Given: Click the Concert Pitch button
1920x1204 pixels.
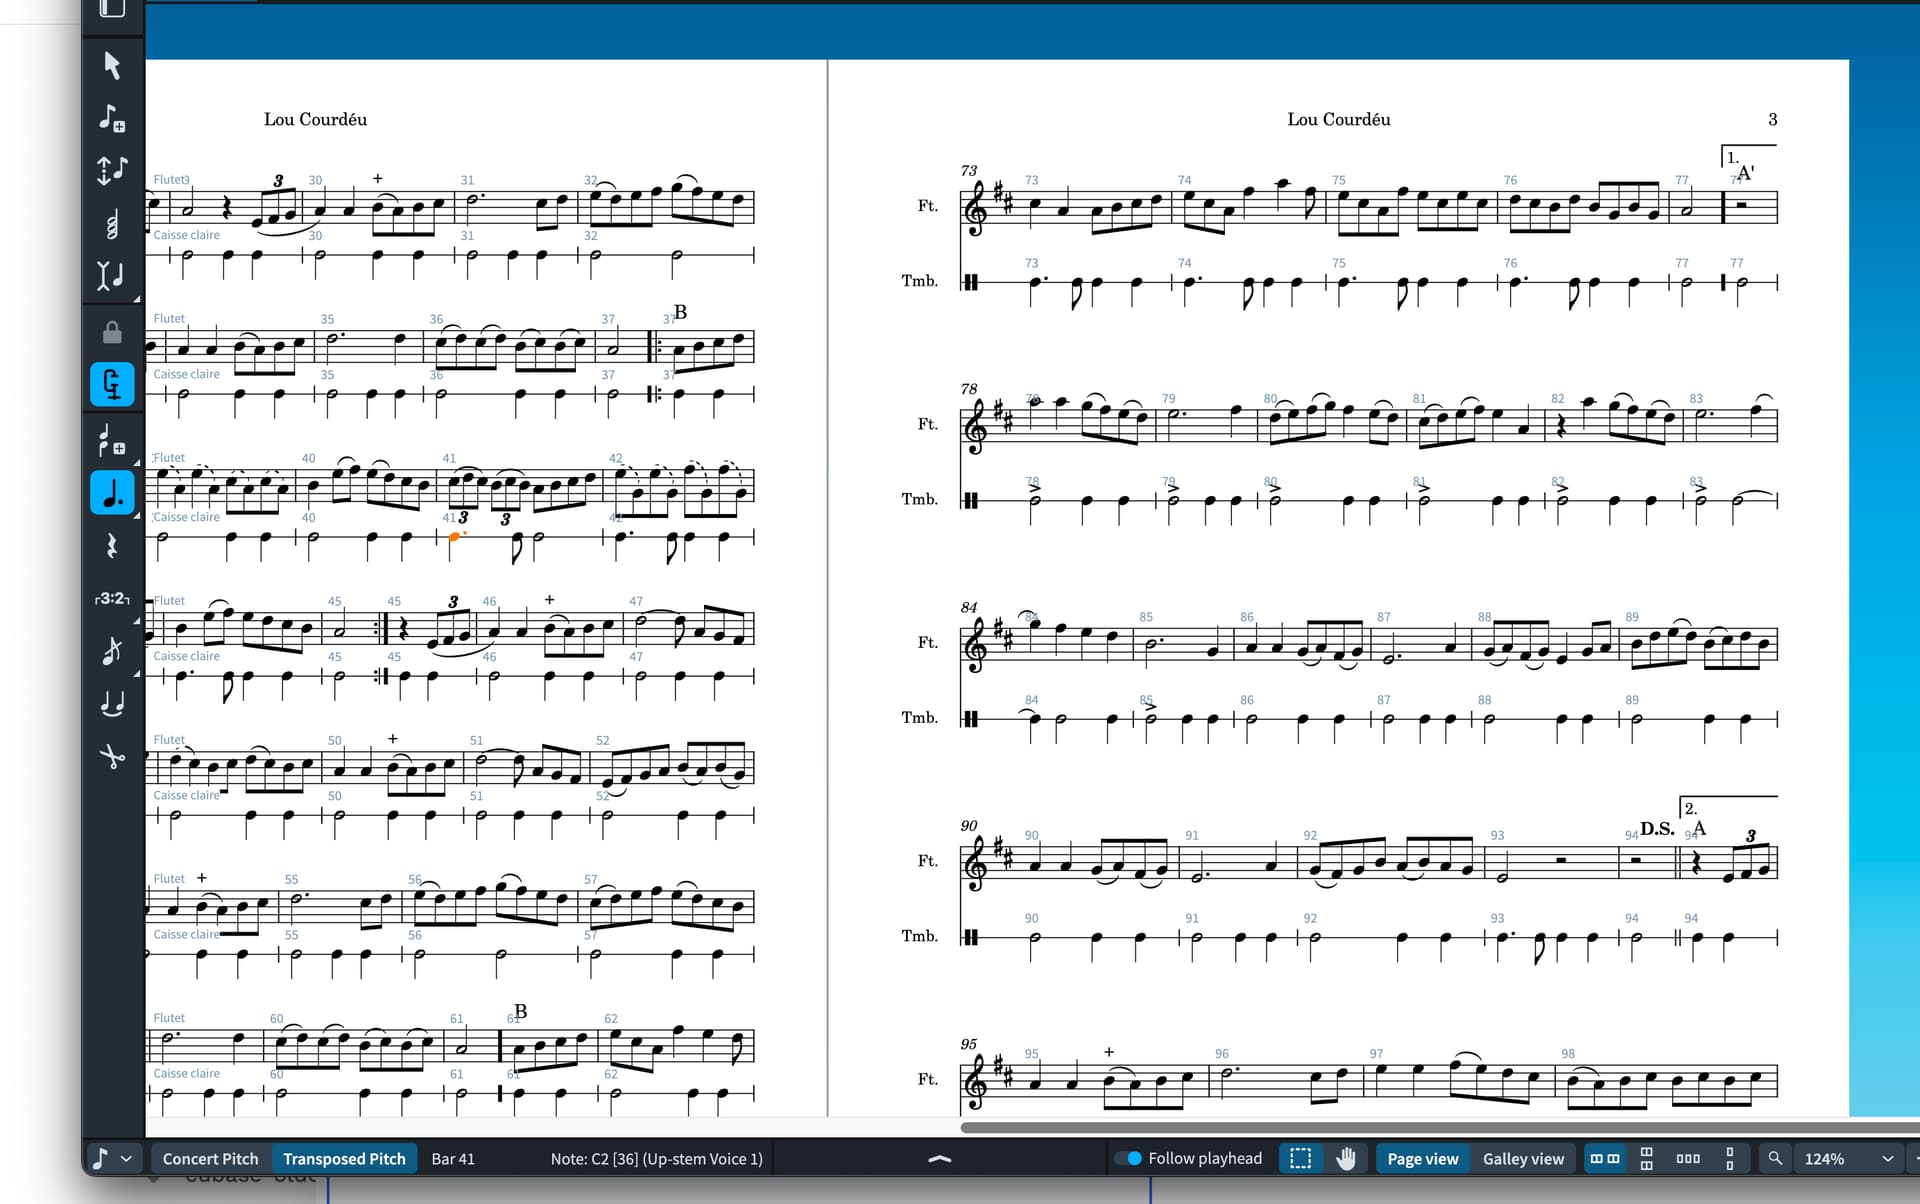Looking at the screenshot, I should pyautogui.click(x=210, y=1158).
